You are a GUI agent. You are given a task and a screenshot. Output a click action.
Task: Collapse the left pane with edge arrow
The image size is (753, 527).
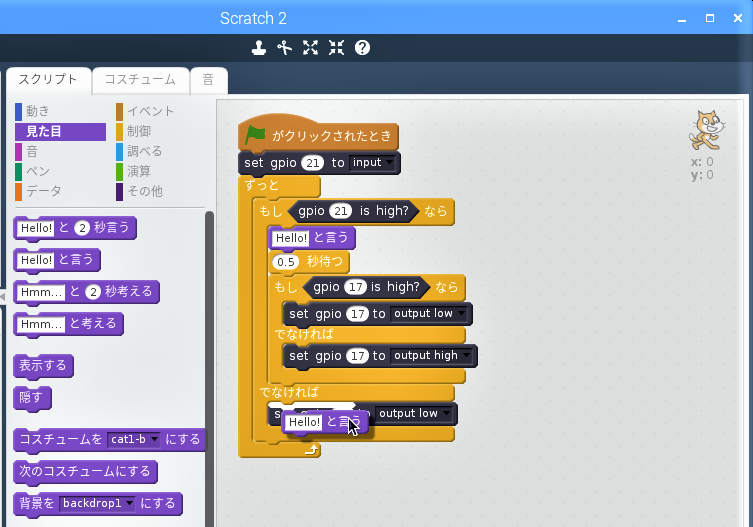(2, 296)
